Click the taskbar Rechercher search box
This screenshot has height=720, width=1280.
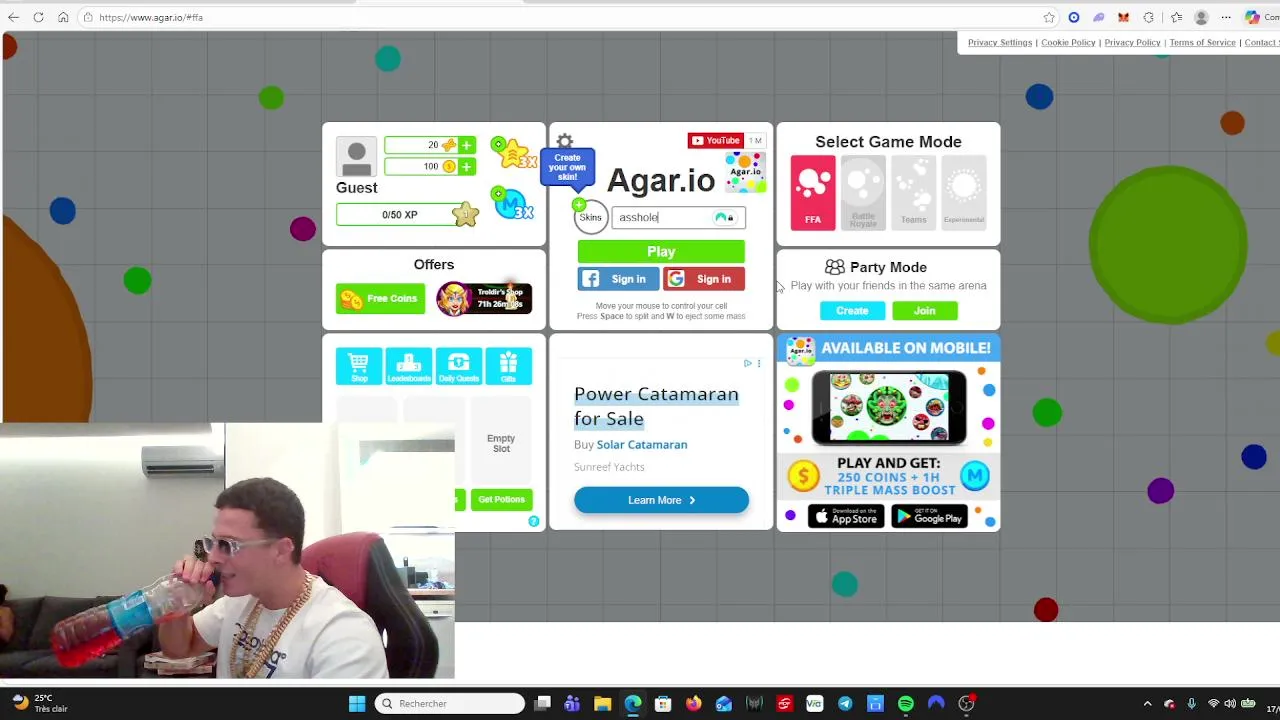point(450,704)
